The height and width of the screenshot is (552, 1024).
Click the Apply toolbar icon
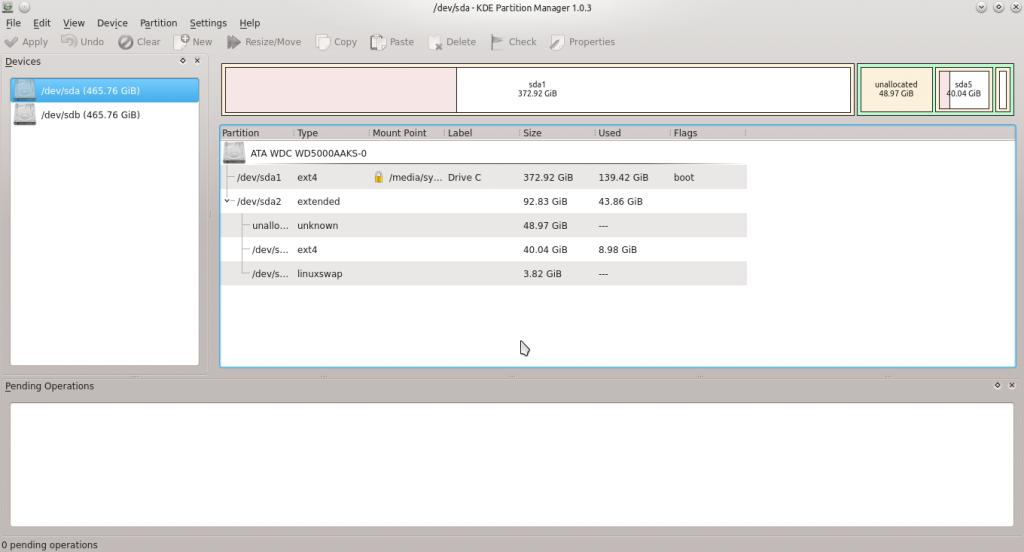[x=12, y=42]
